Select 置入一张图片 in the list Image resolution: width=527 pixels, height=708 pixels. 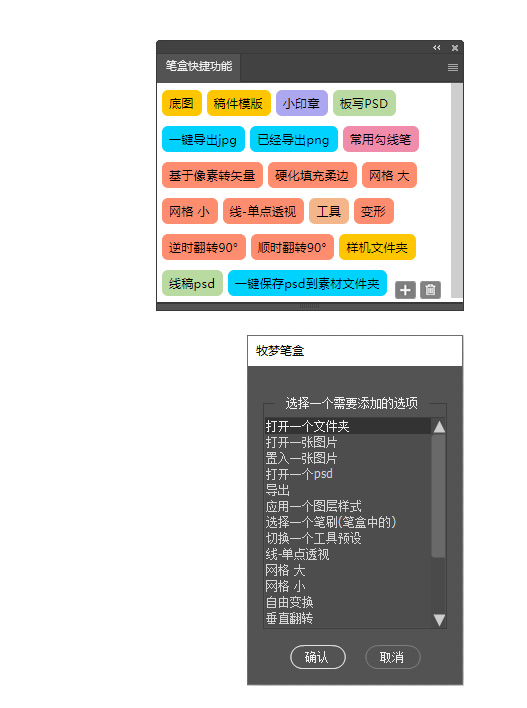click(x=348, y=458)
